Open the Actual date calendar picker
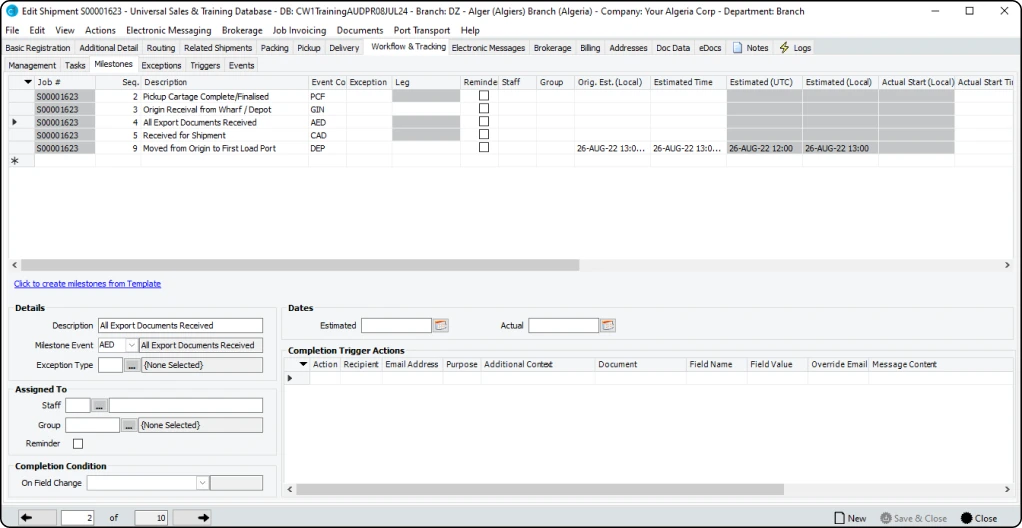This screenshot has height=528, width=1022. coord(608,326)
